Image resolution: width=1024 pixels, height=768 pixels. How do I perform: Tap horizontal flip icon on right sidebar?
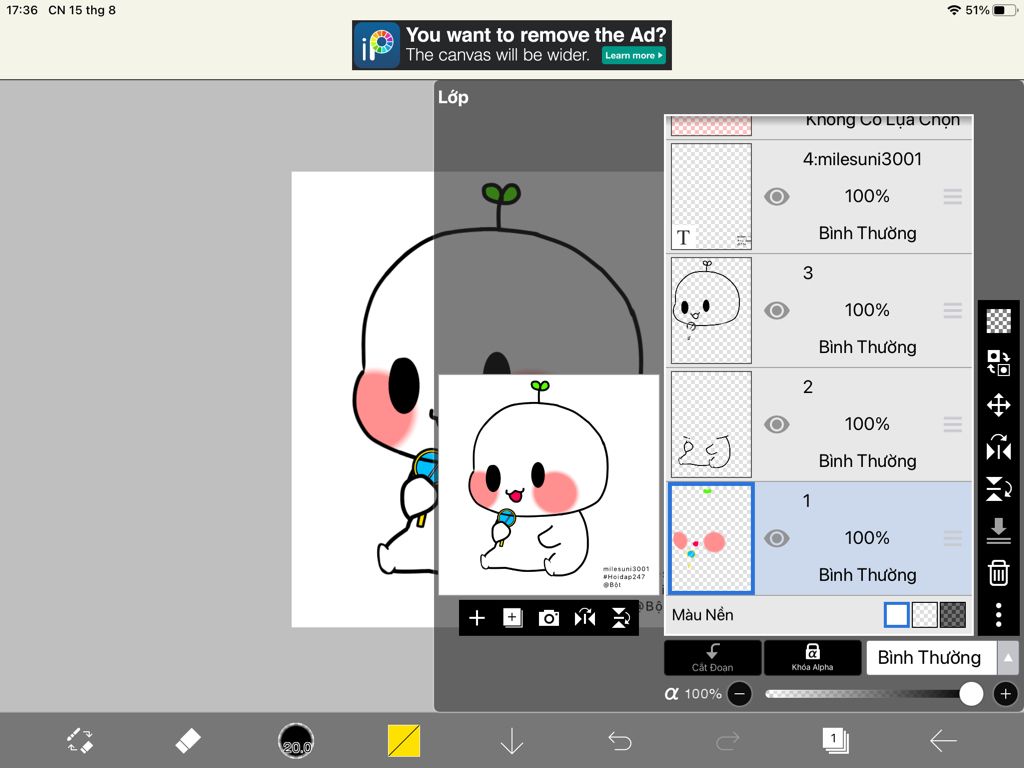[x=999, y=448]
